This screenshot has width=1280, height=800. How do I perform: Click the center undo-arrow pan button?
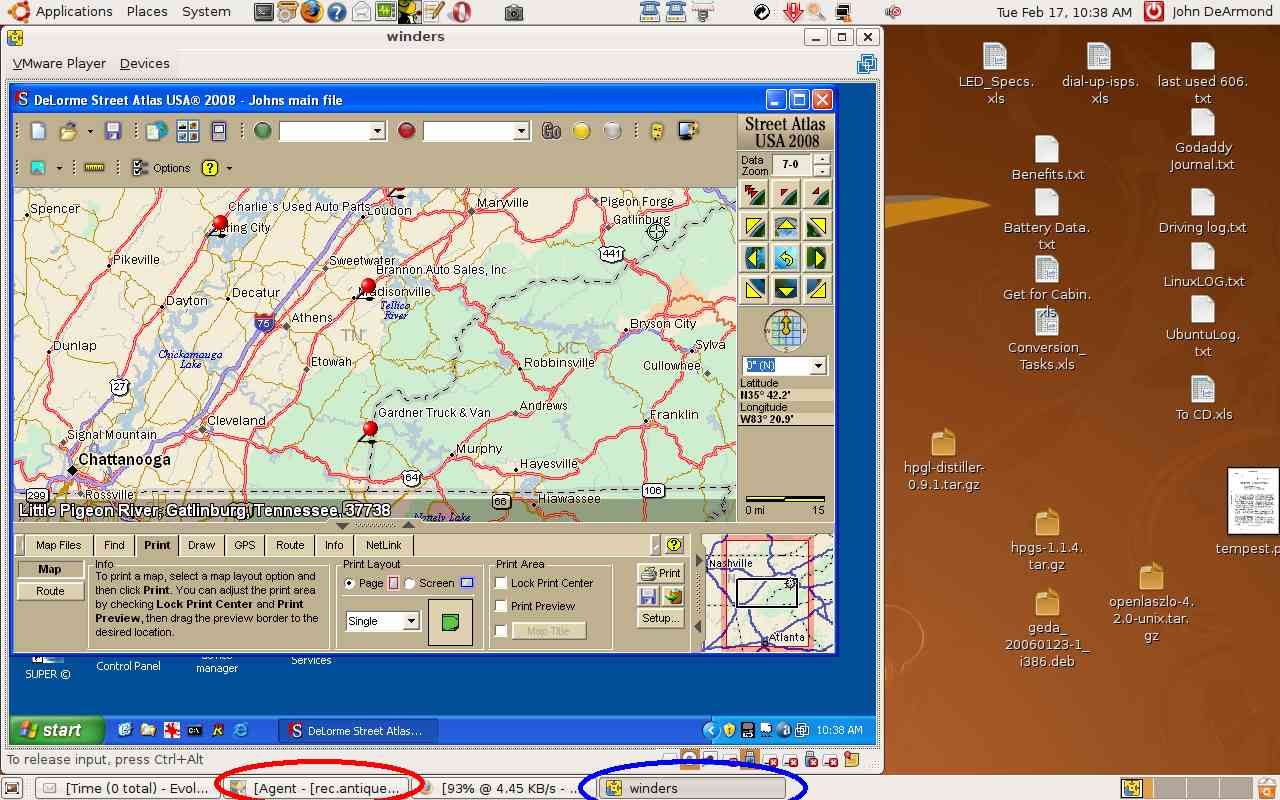click(x=786, y=258)
